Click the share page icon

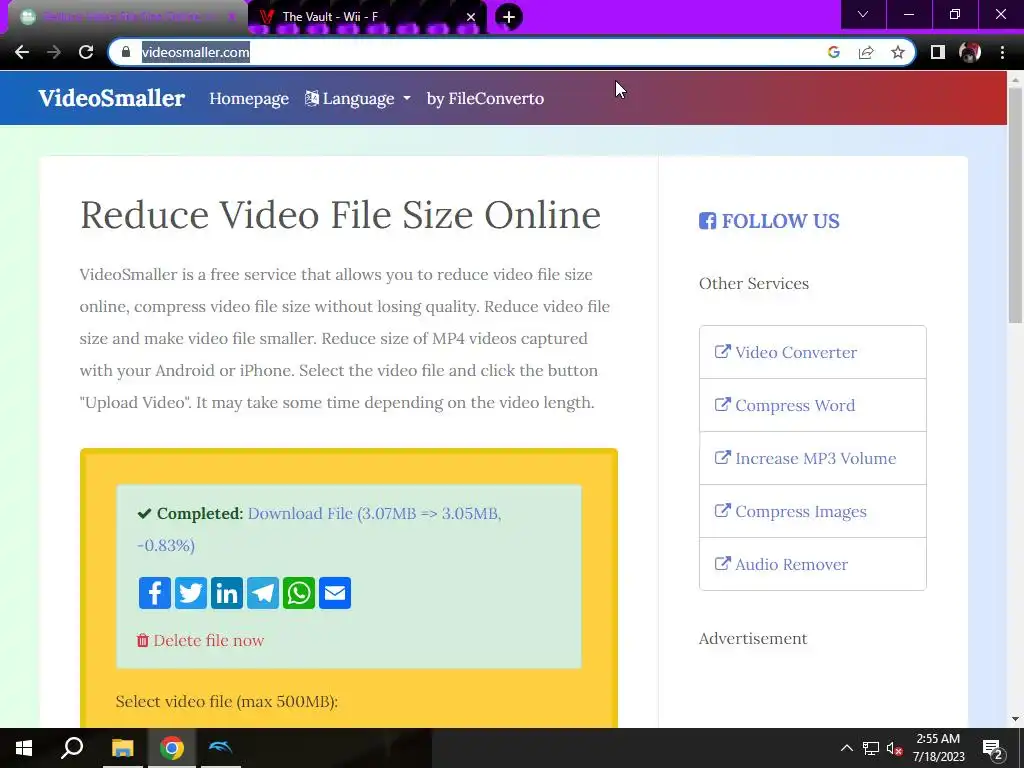click(x=866, y=52)
